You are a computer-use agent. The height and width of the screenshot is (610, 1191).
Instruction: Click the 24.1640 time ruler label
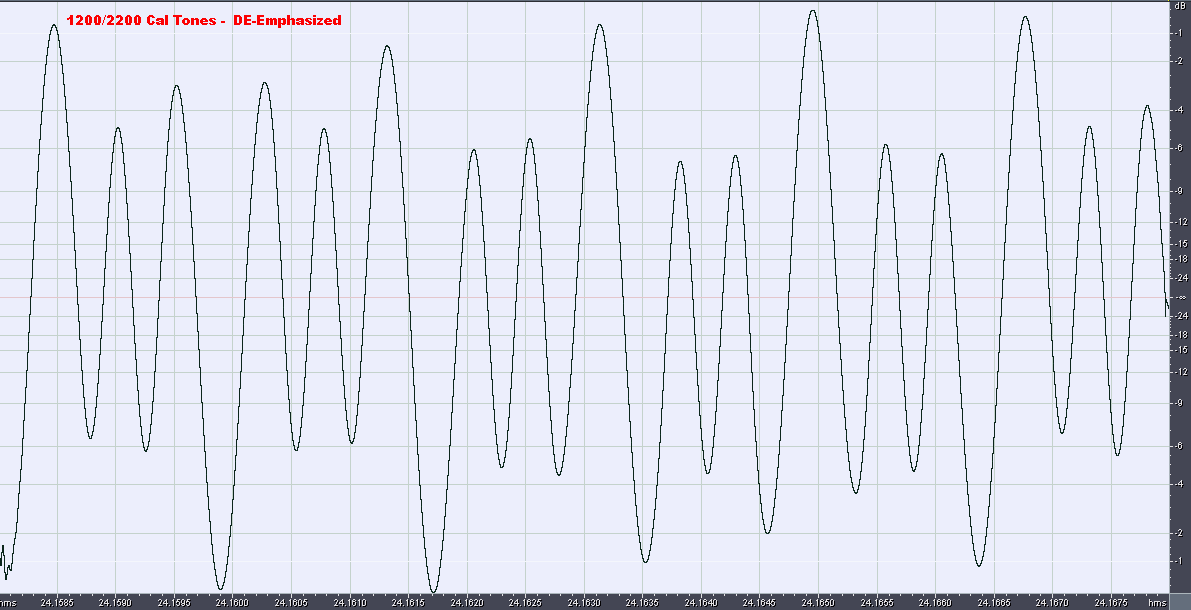[701, 603]
